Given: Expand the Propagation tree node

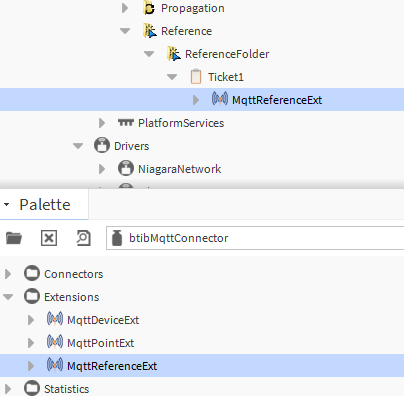Looking at the screenshot, I should point(125,8).
